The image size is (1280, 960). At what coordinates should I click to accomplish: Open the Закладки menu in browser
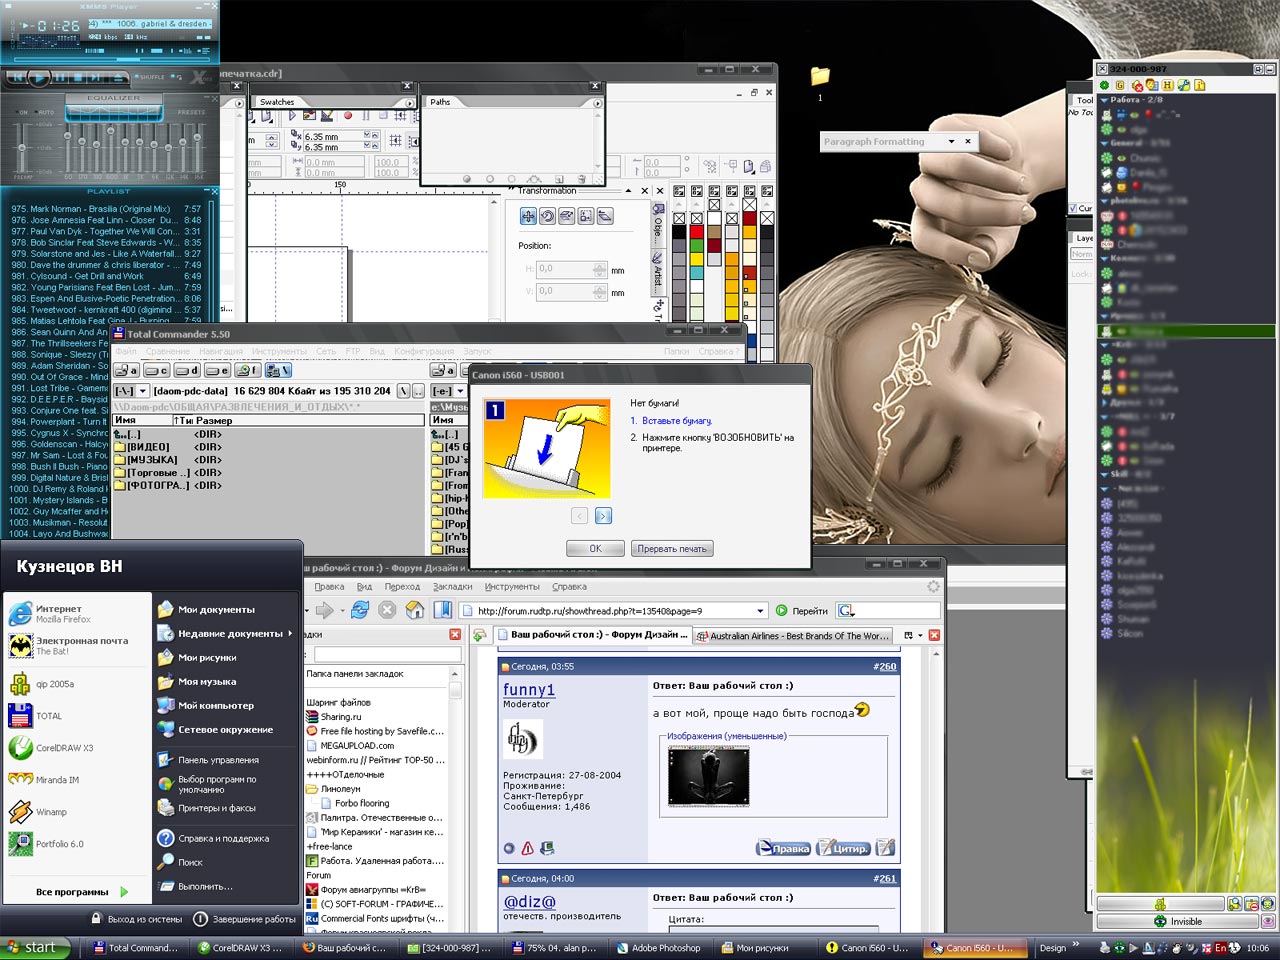tap(453, 587)
